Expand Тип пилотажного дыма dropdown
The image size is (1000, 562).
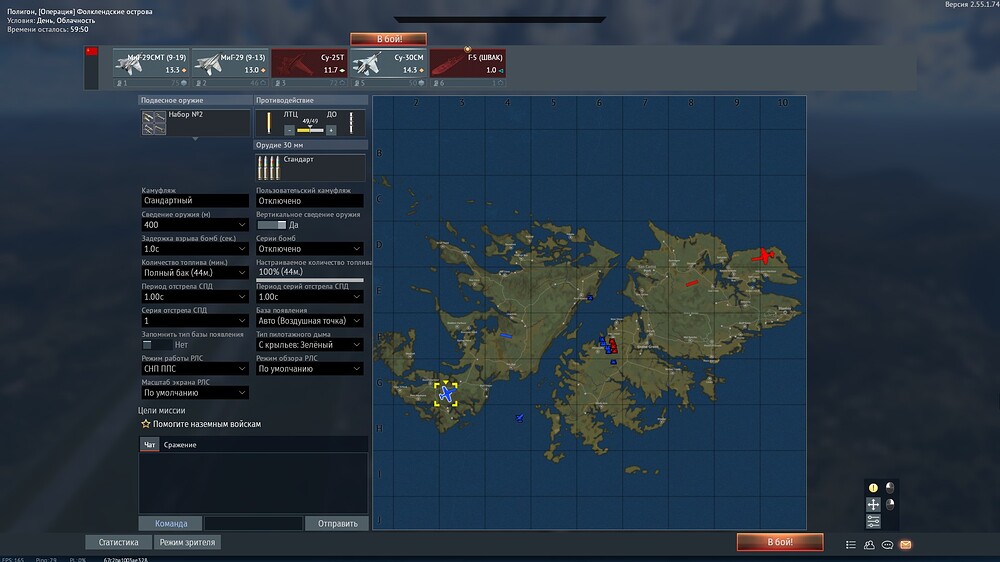309,344
